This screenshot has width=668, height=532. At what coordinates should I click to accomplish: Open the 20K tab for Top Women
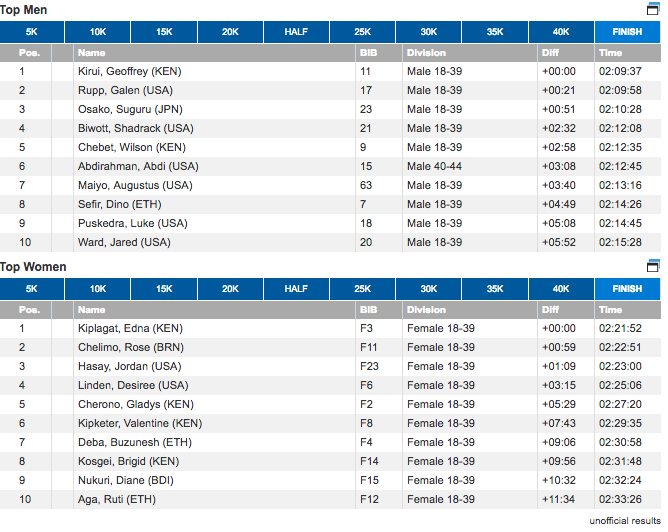tap(230, 289)
